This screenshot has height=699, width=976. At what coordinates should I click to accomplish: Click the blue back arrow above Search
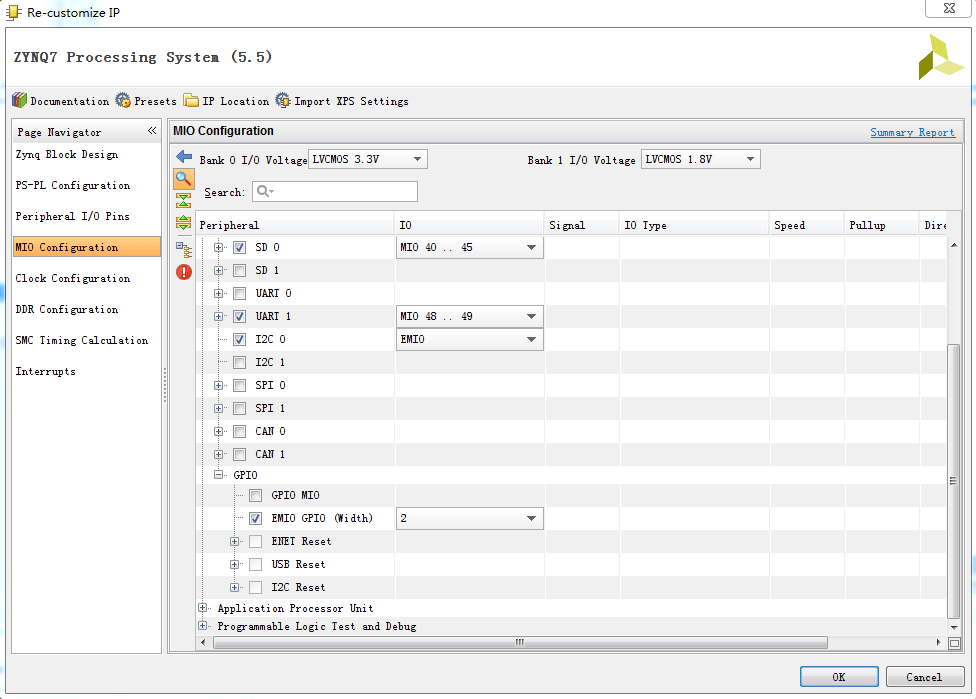[183, 155]
